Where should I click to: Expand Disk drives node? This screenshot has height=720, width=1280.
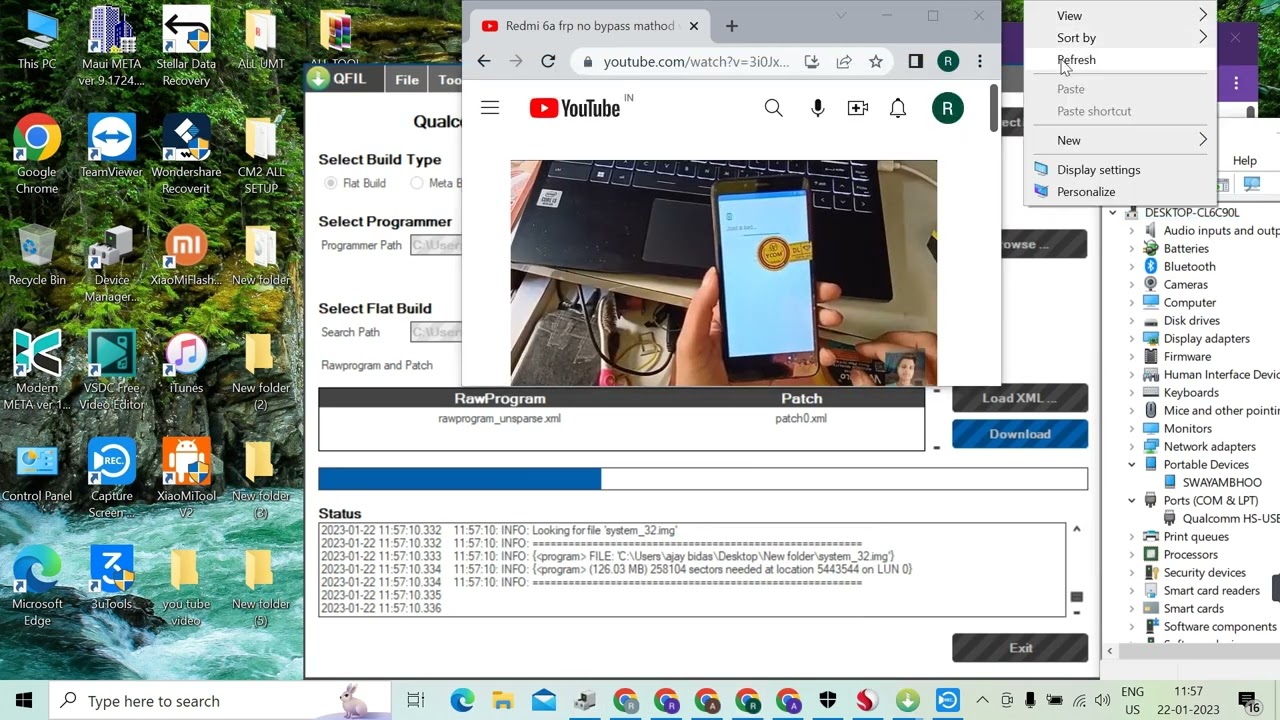tap(1132, 320)
